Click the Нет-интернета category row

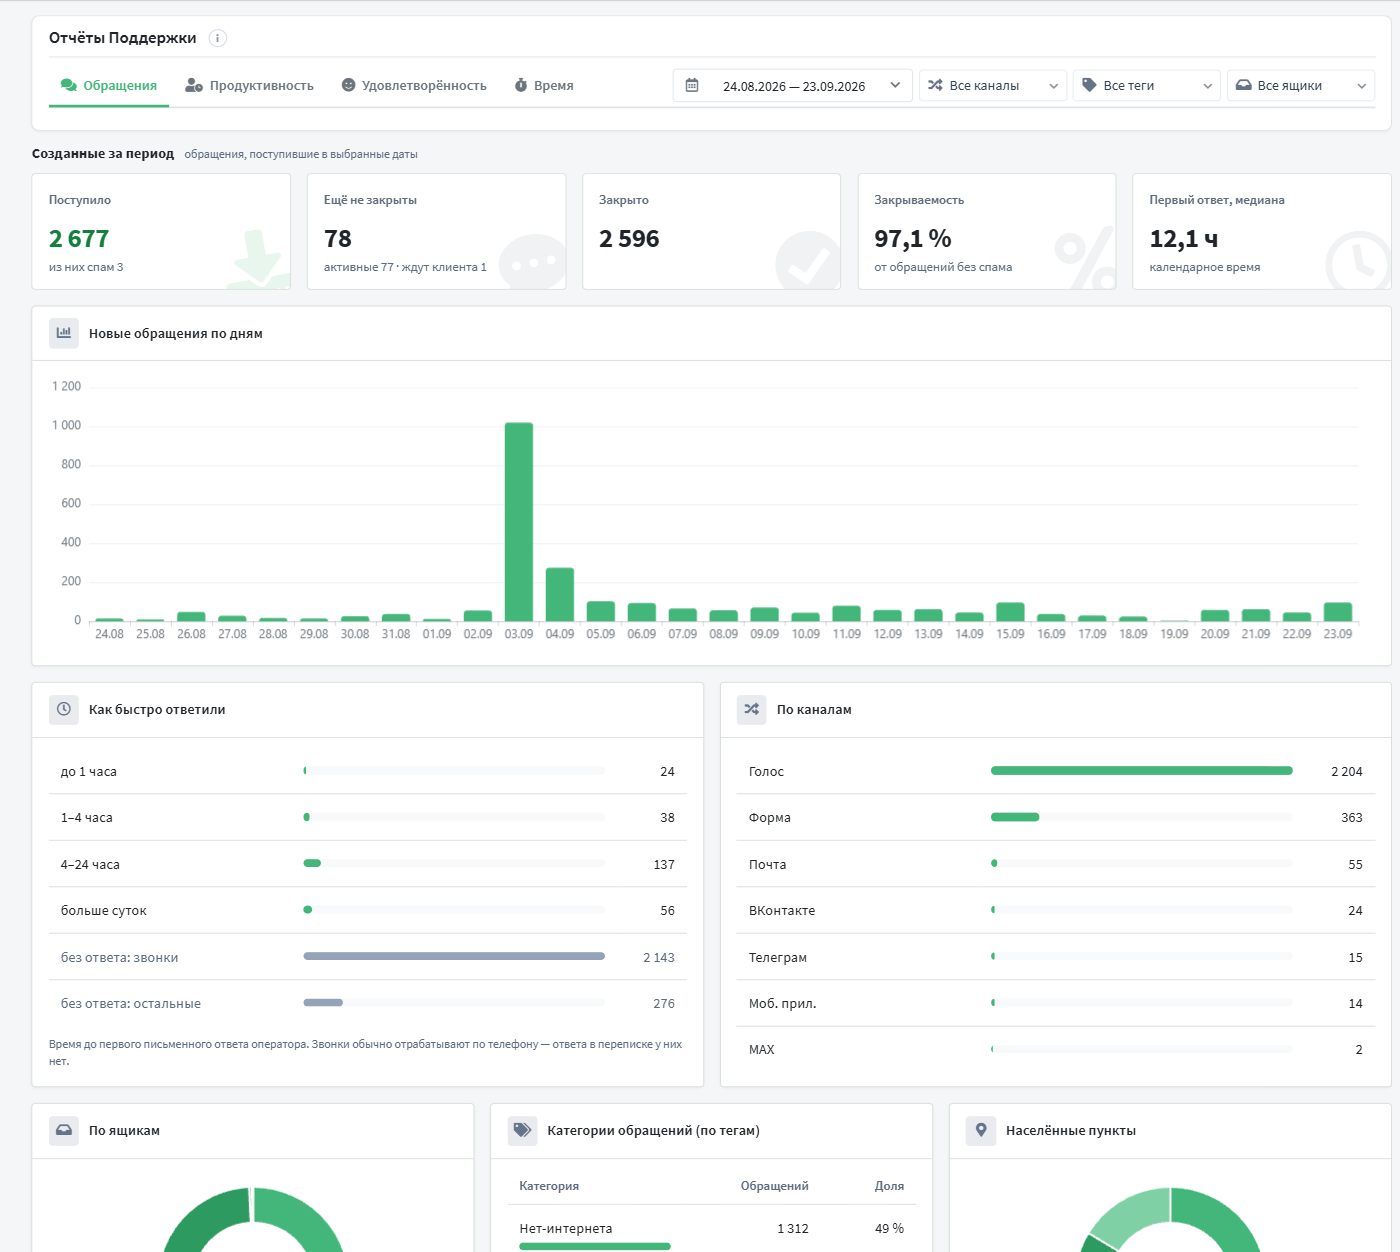pyautogui.click(x=711, y=1229)
